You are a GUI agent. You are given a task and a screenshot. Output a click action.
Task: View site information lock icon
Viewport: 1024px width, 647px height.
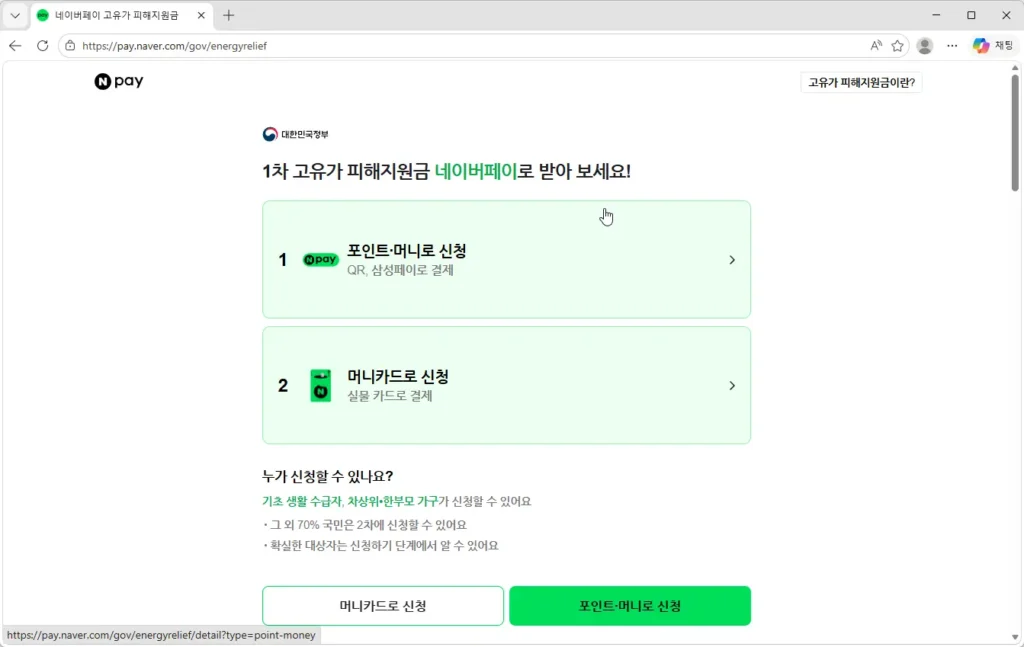tap(70, 46)
